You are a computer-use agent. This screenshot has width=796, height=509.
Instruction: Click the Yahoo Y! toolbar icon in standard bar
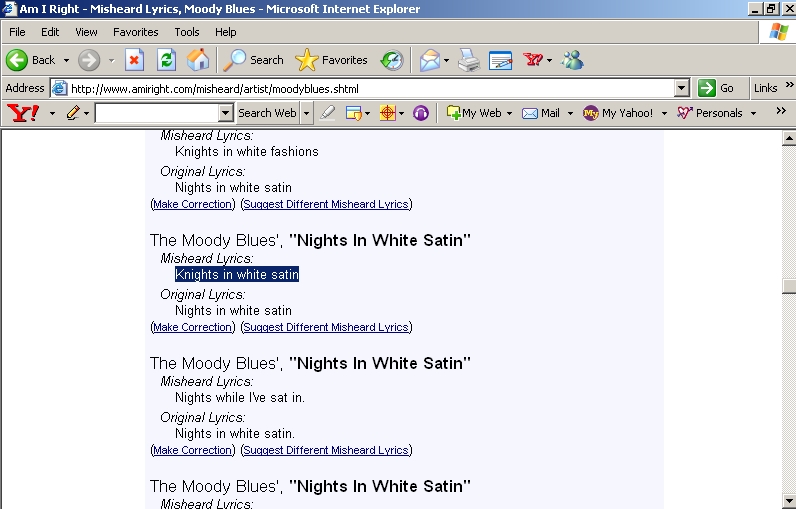click(533, 60)
